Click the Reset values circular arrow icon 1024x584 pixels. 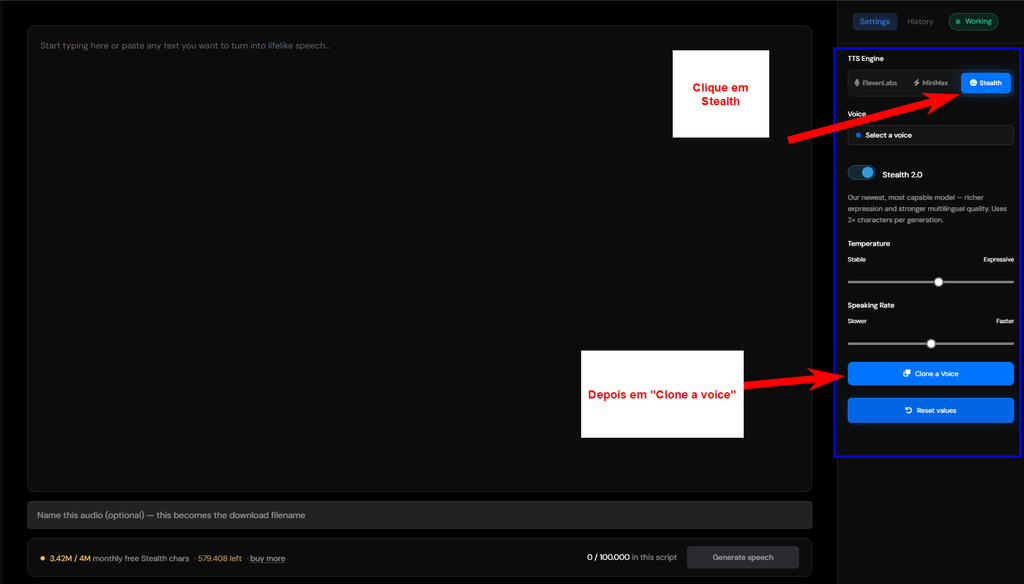pyautogui.click(x=908, y=410)
